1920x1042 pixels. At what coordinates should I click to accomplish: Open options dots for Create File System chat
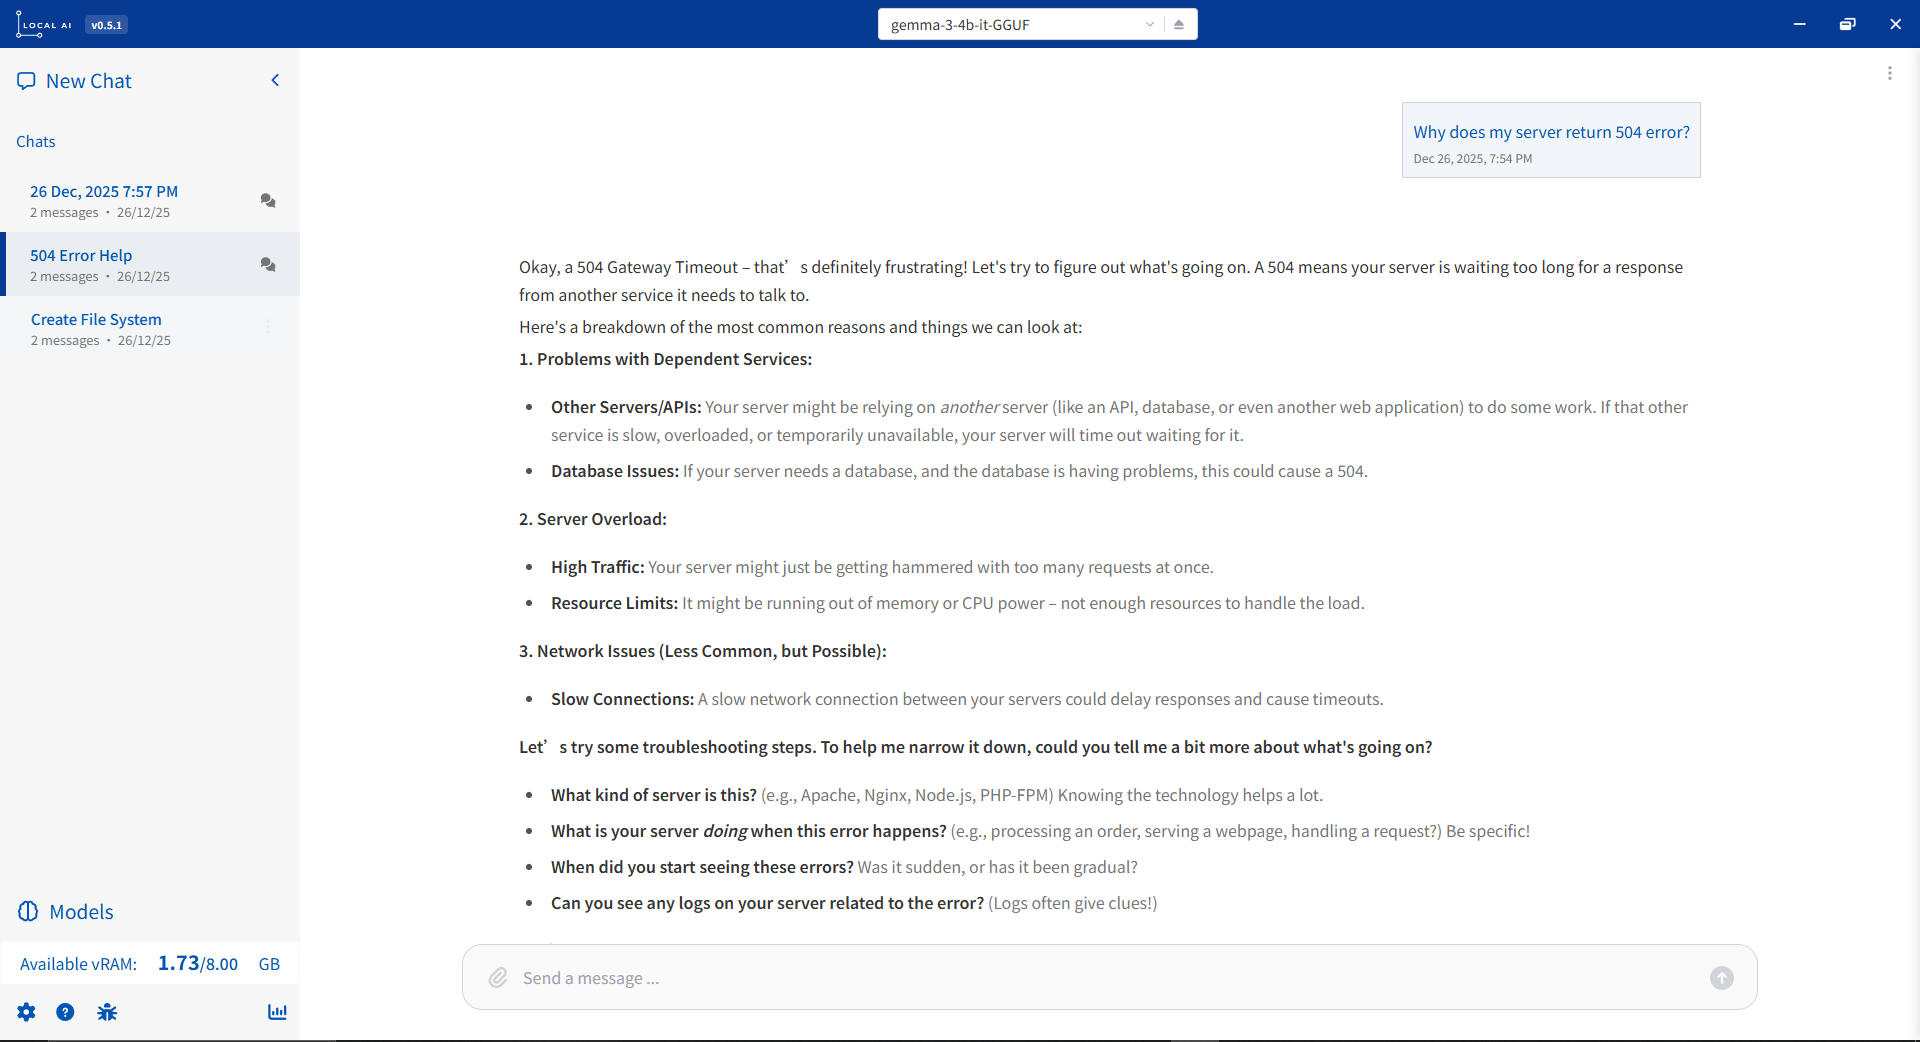tap(268, 327)
